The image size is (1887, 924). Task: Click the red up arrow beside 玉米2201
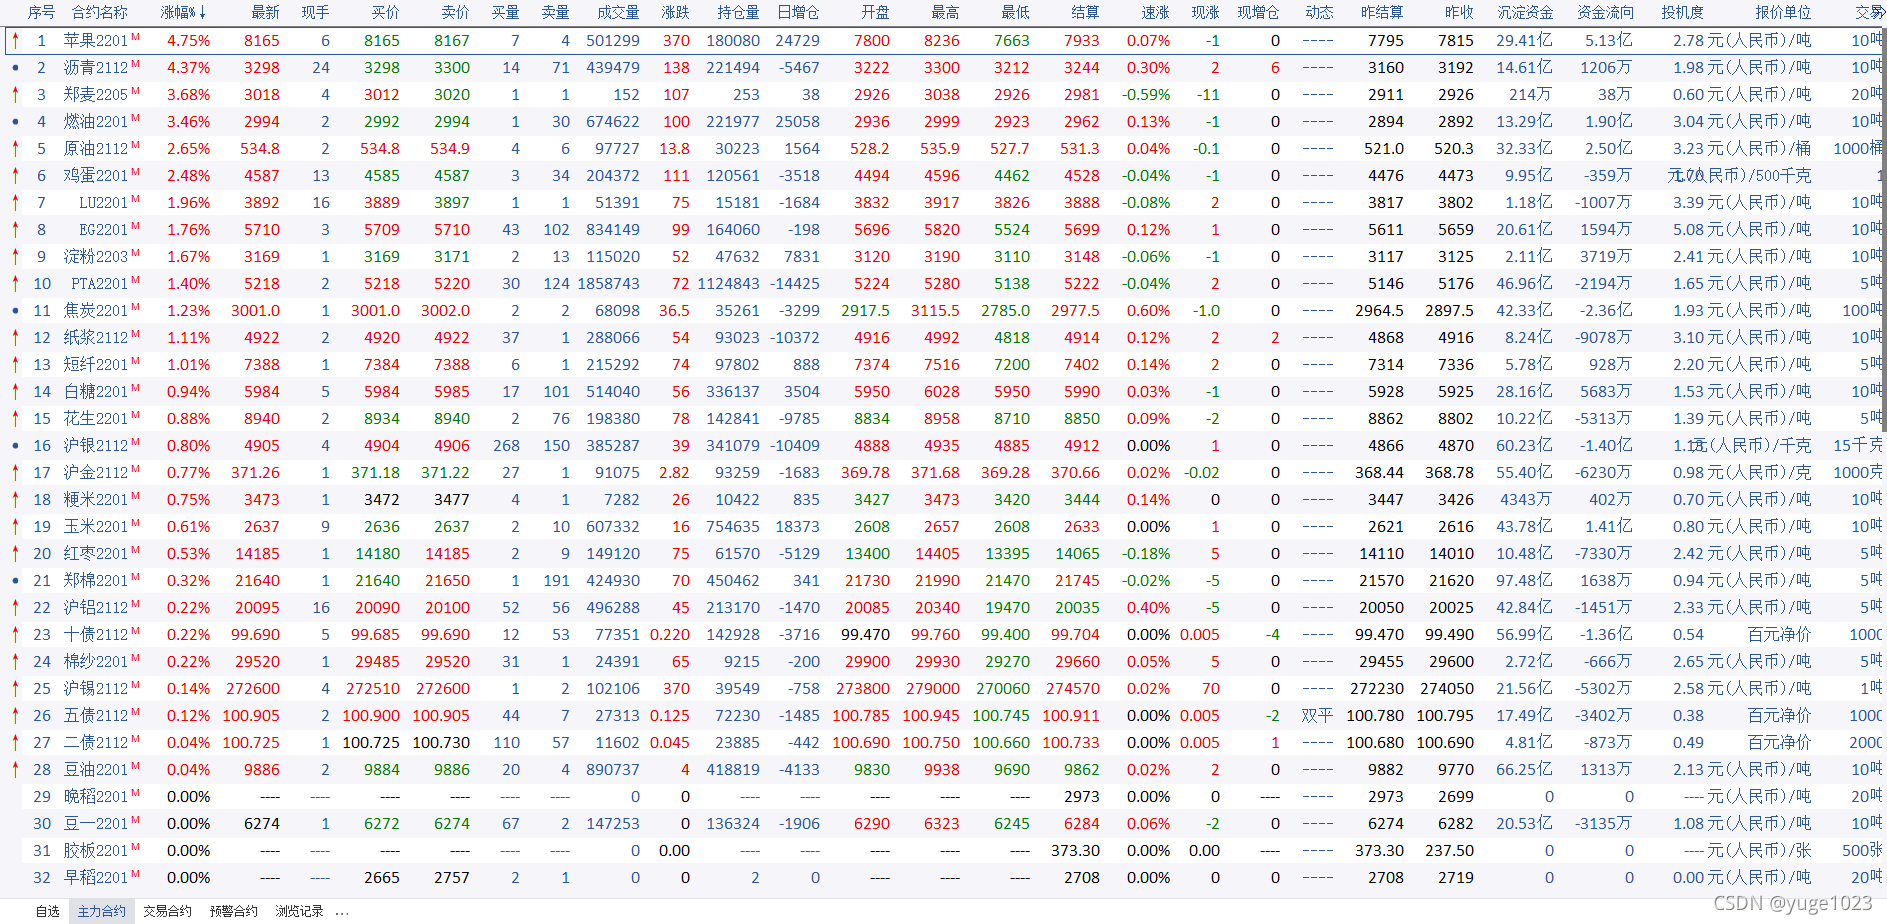pyautogui.click(x=15, y=526)
